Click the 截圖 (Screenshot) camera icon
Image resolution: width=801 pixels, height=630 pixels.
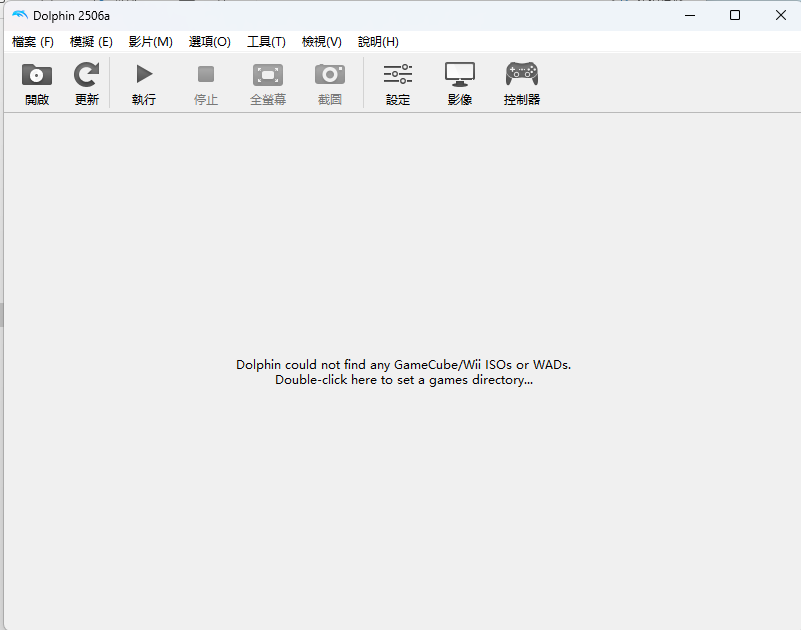click(x=330, y=75)
